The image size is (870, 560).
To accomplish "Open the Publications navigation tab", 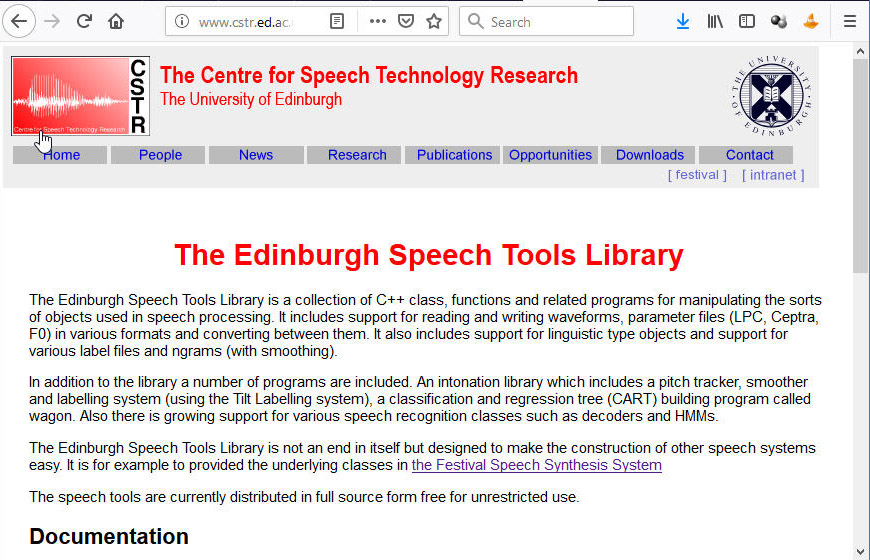I will 454,155.
